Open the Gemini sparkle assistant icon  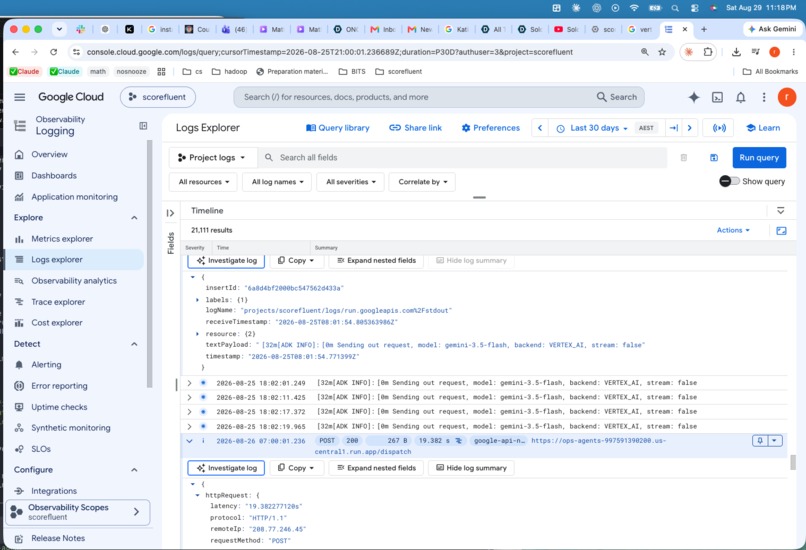click(x=693, y=97)
